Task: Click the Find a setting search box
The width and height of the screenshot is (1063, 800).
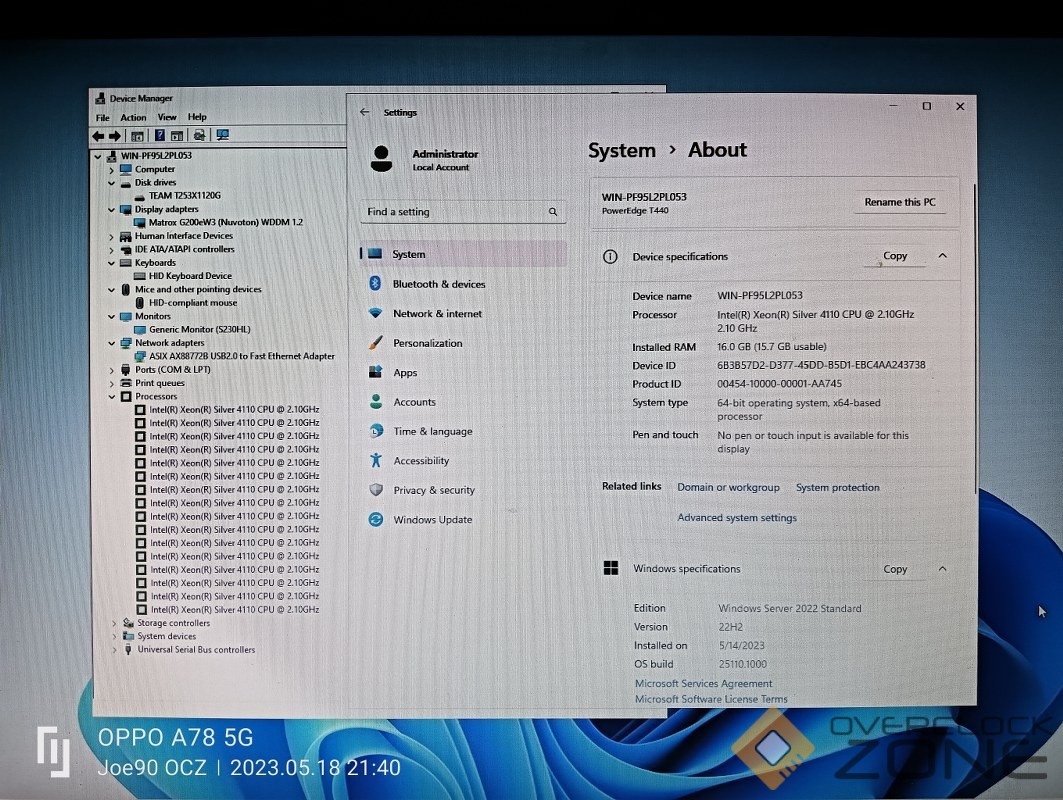Action: pos(463,212)
